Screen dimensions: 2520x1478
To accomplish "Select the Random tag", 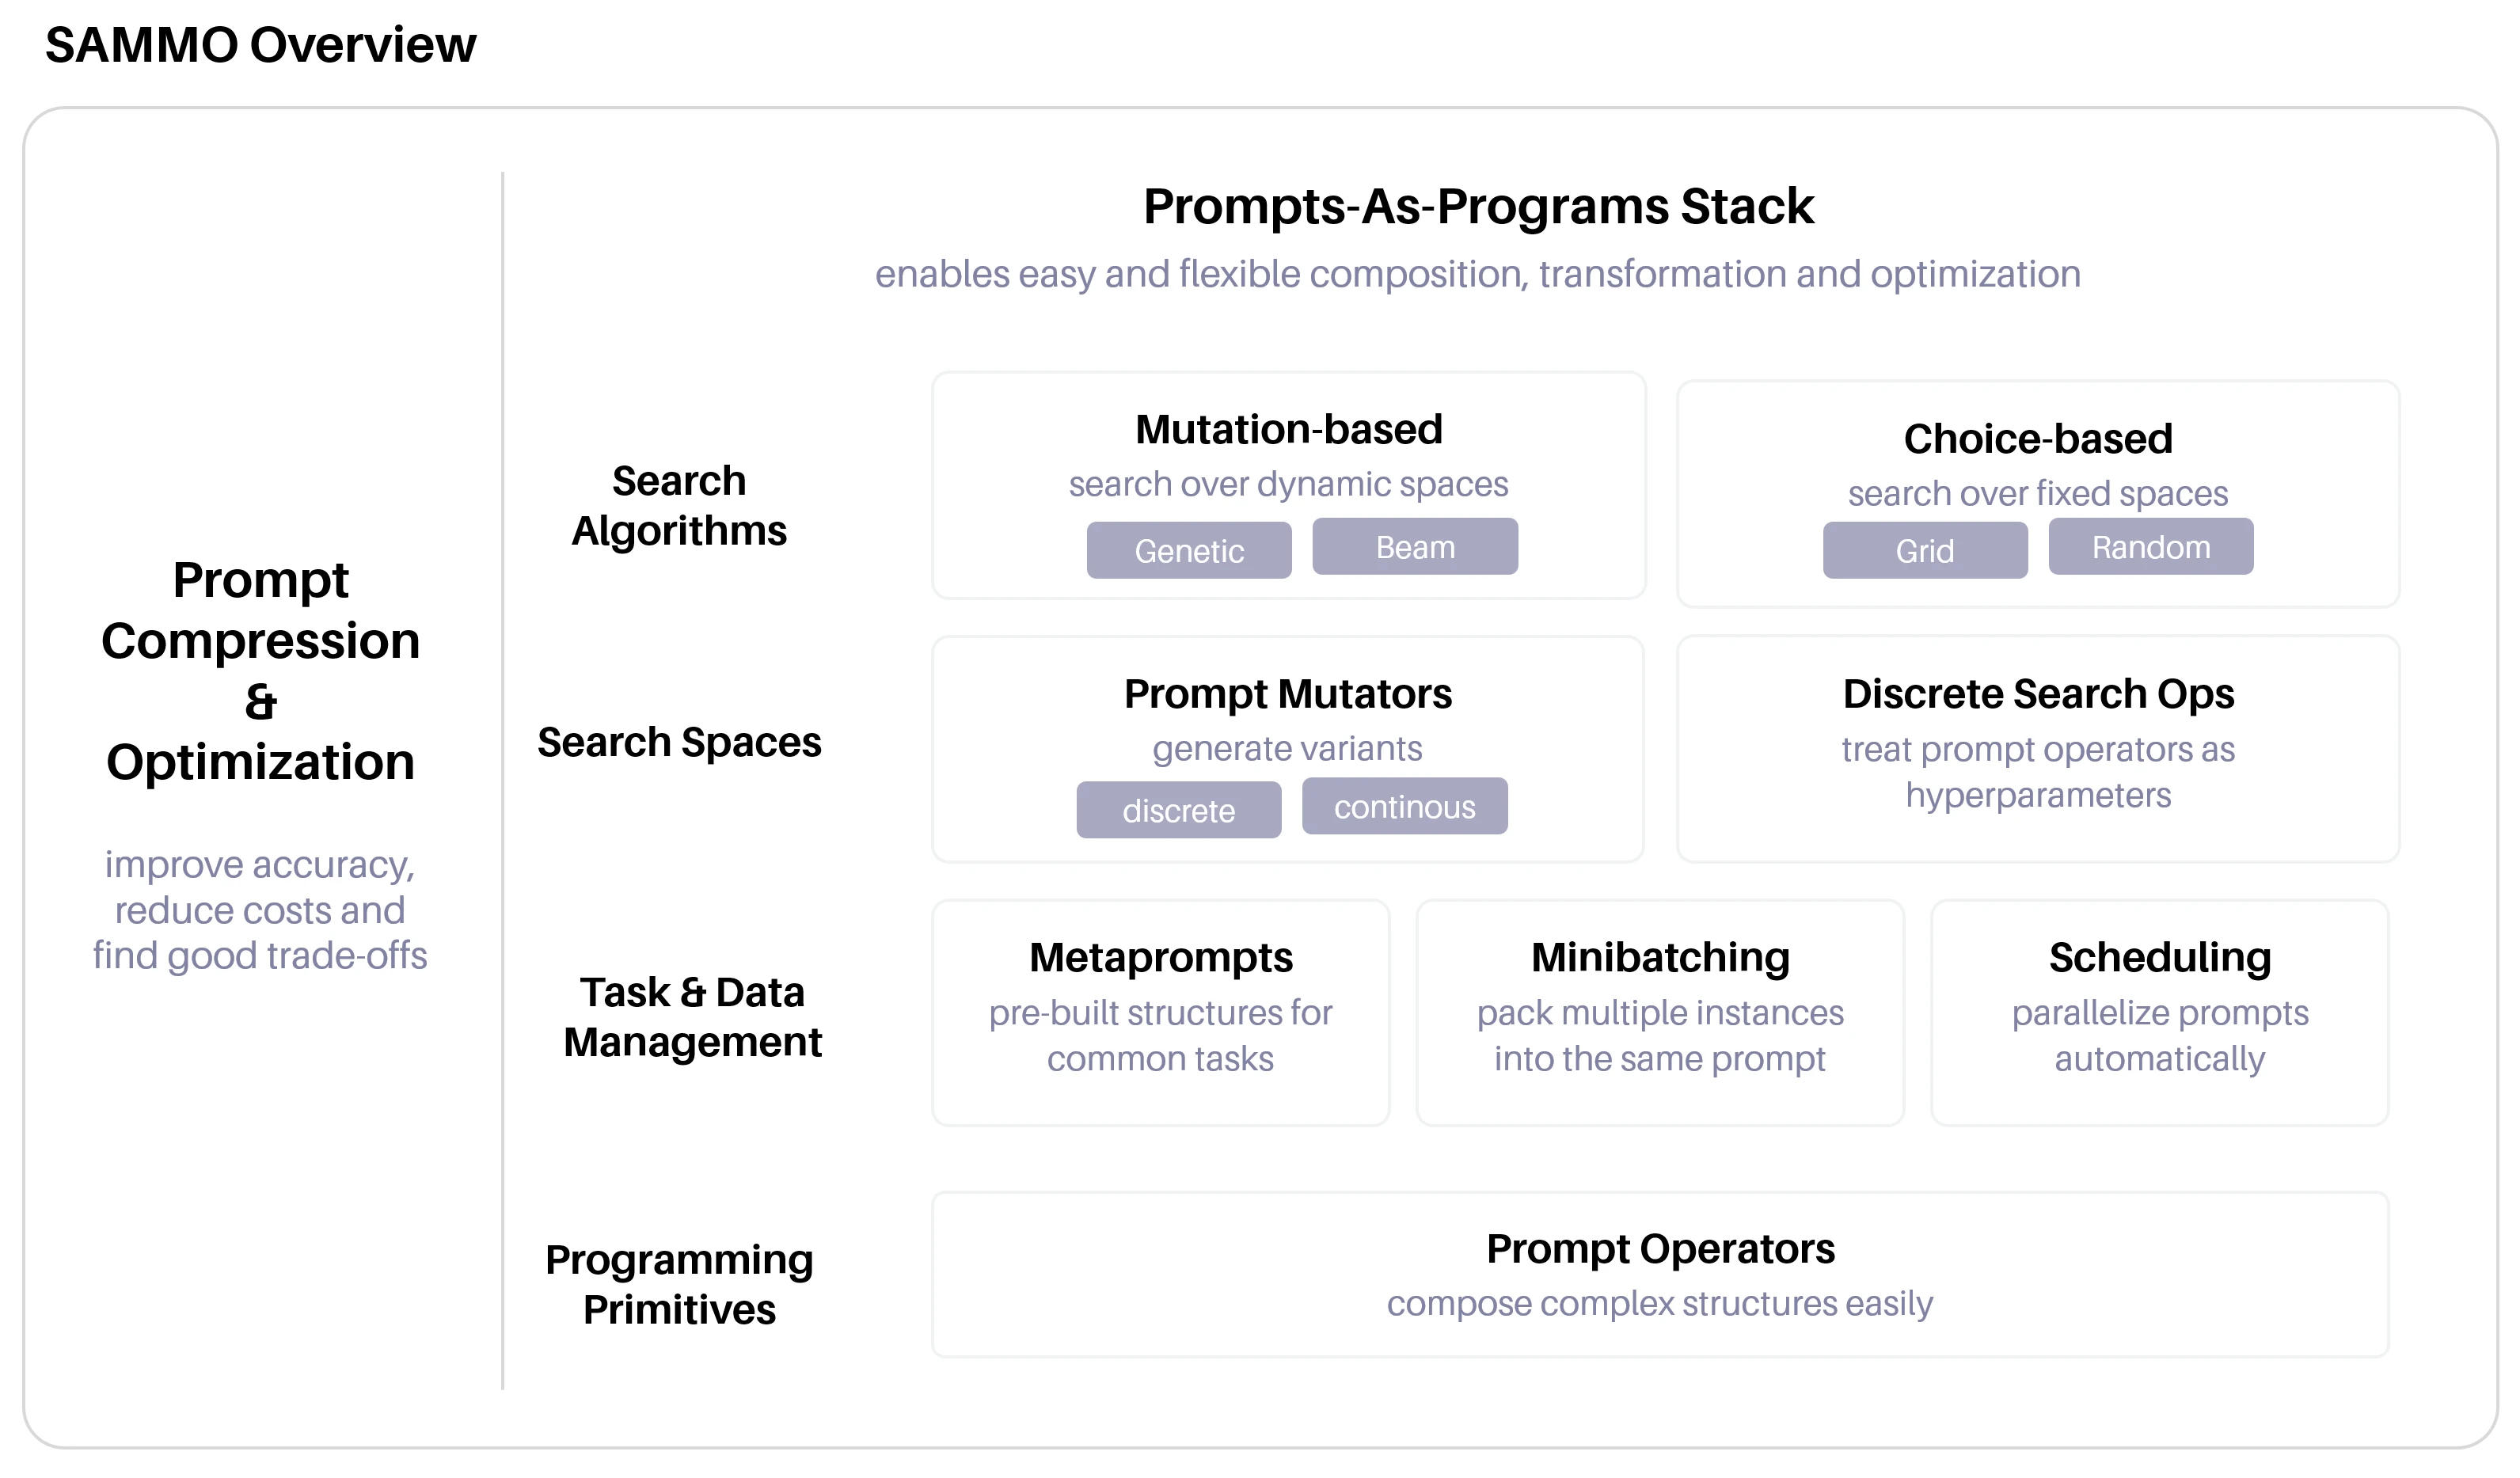I will tap(2151, 546).
